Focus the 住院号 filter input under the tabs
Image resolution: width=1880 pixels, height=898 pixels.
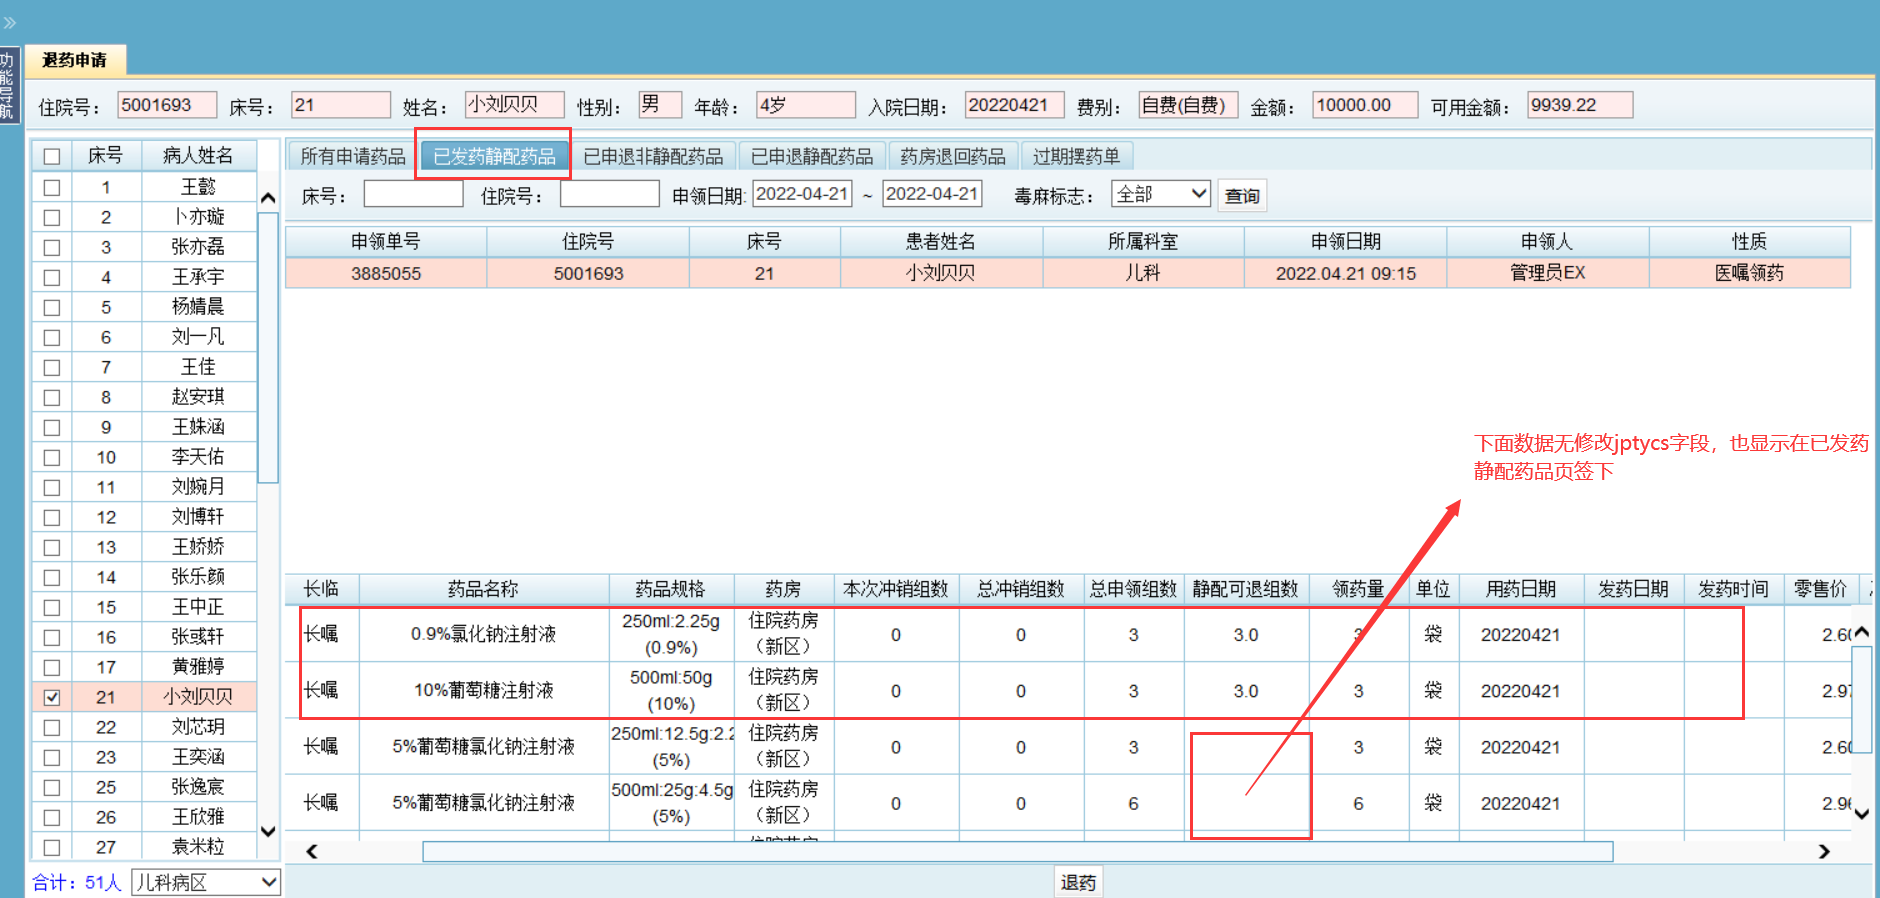610,194
